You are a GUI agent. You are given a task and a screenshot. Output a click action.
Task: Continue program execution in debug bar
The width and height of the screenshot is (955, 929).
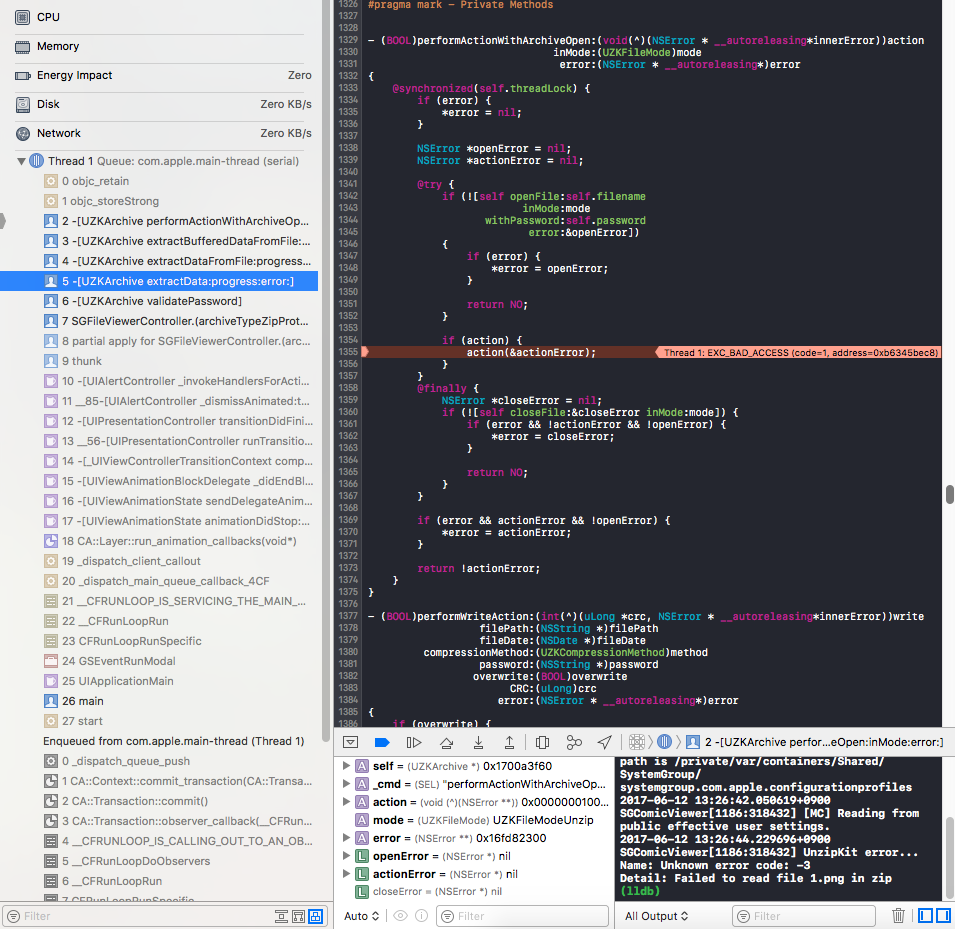tap(414, 742)
